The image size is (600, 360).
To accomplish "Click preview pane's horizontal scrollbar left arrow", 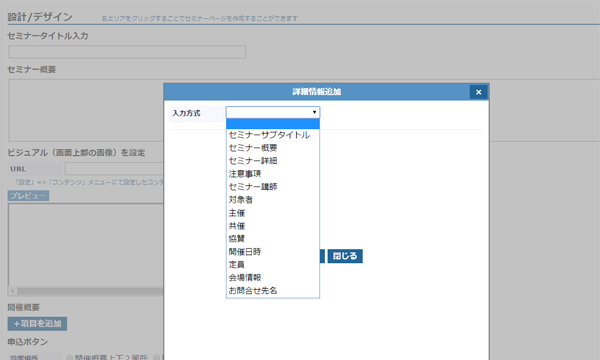I will point(13,291).
